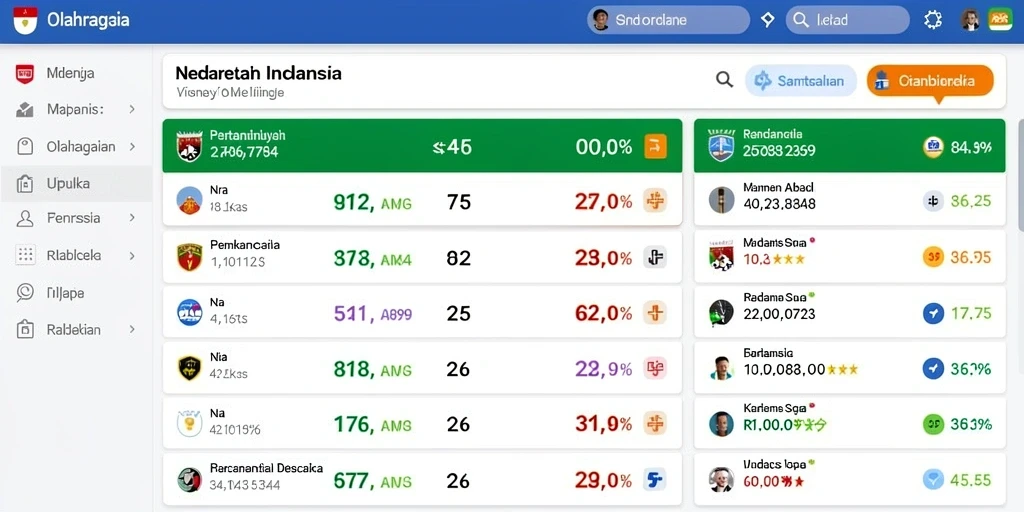Click the Barlamsia player avatar
The height and width of the screenshot is (512, 1024).
pyautogui.click(x=722, y=368)
